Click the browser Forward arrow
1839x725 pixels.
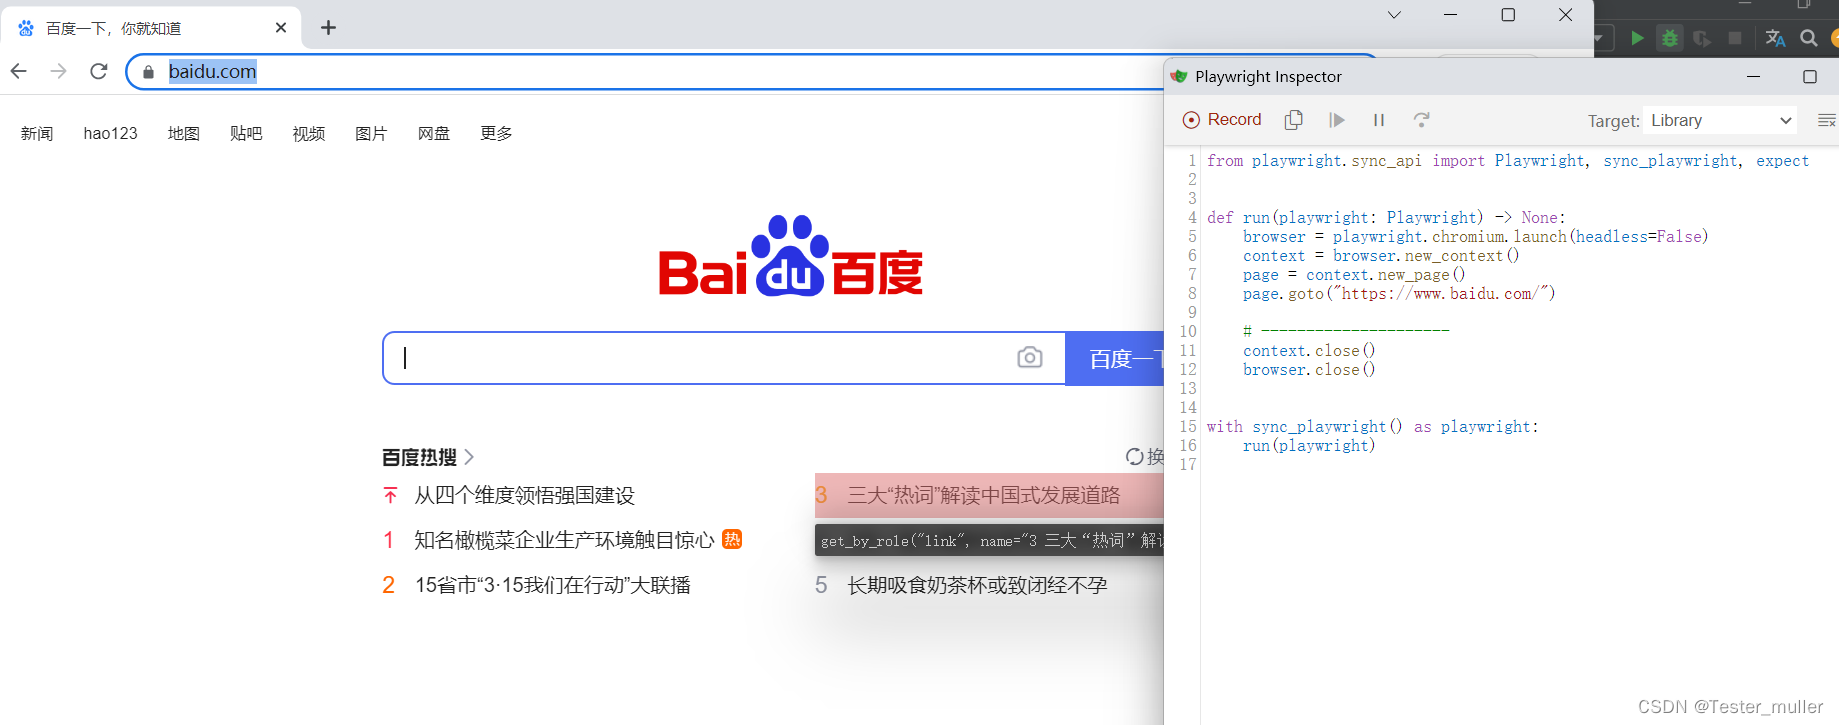[x=59, y=71]
